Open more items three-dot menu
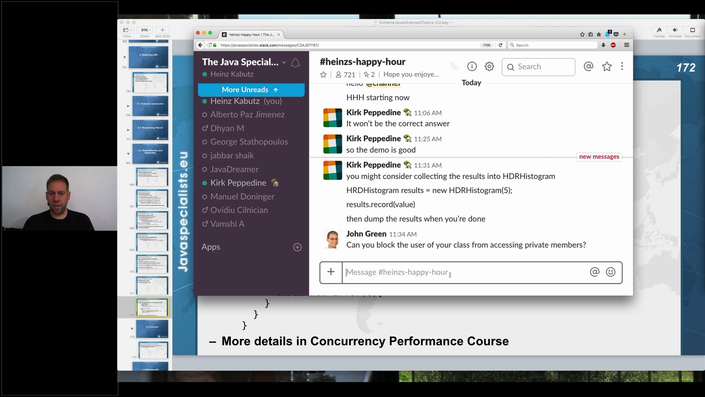Viewport: 705px width, 397px height. (x=622, y=67)
